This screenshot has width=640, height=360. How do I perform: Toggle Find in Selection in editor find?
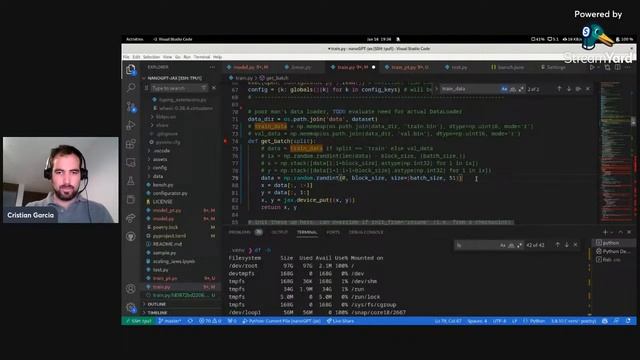click(578, 89)
